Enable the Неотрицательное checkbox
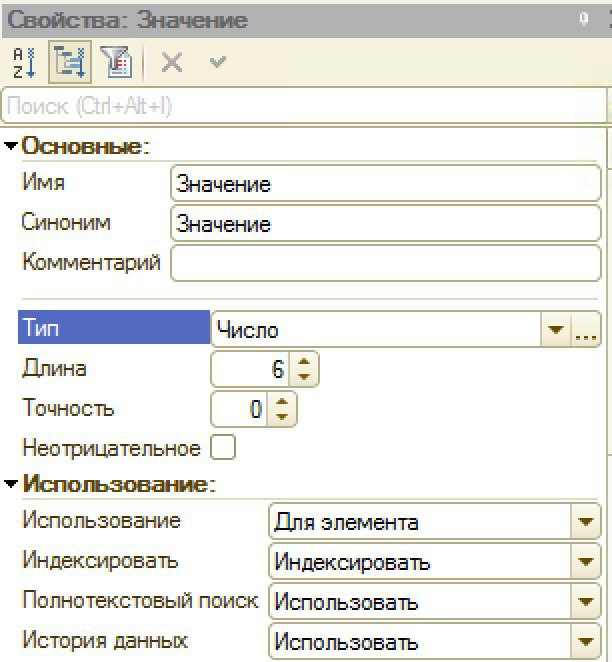 pyautogui.click(x=223, y=447)
